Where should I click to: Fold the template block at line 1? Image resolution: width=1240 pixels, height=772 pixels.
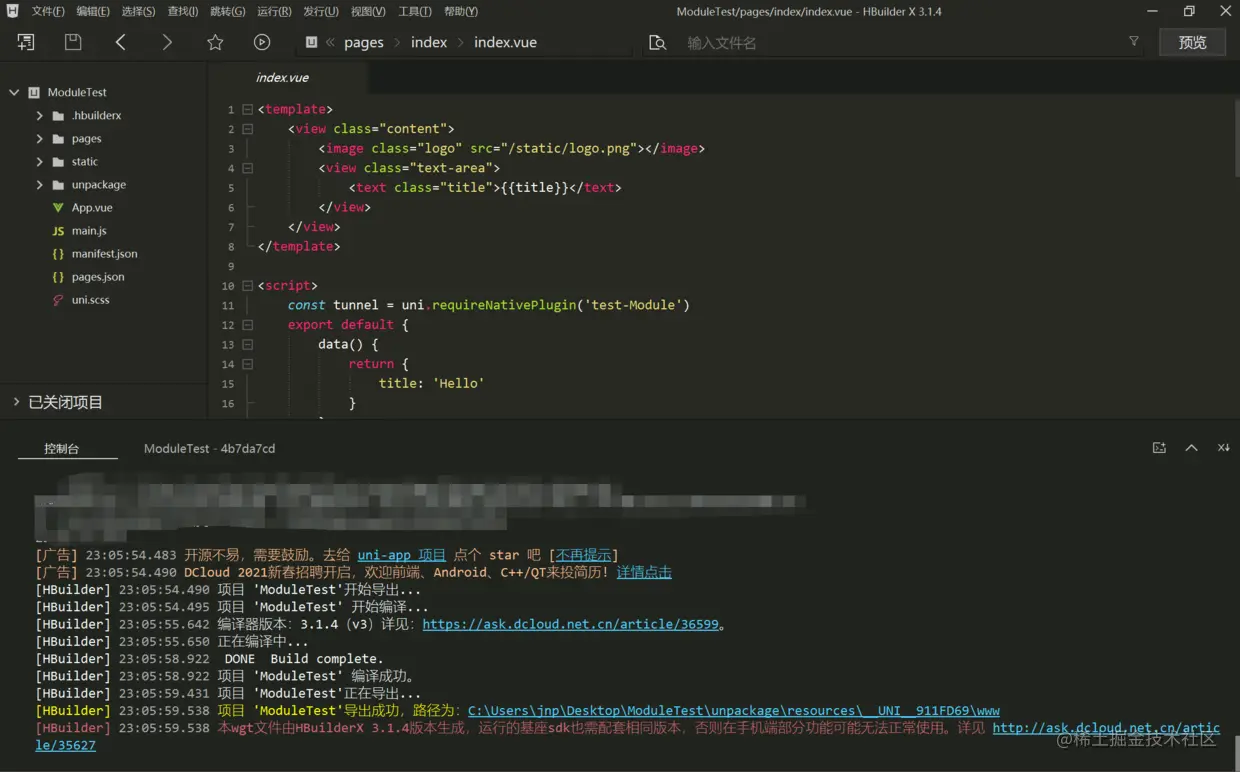click(x=247, y=109)
